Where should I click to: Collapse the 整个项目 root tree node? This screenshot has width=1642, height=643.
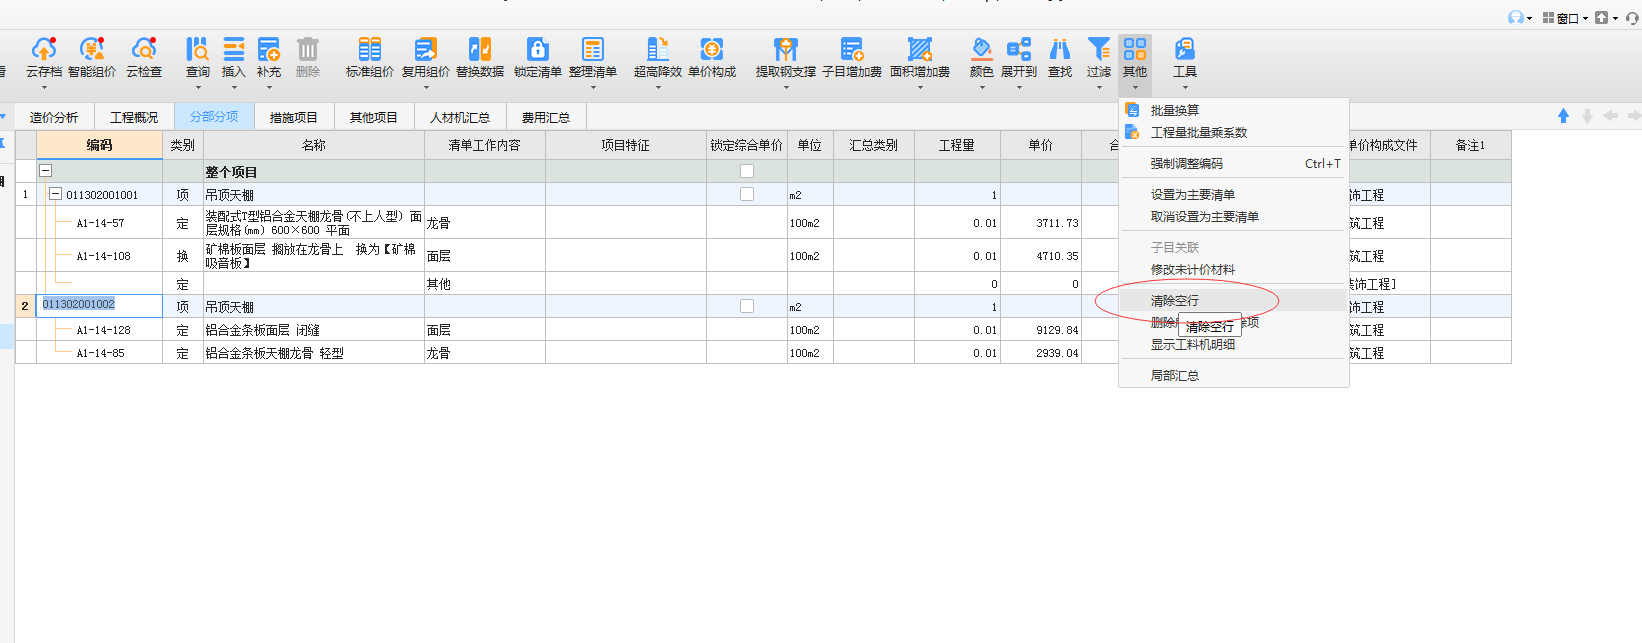pos(45,171)
